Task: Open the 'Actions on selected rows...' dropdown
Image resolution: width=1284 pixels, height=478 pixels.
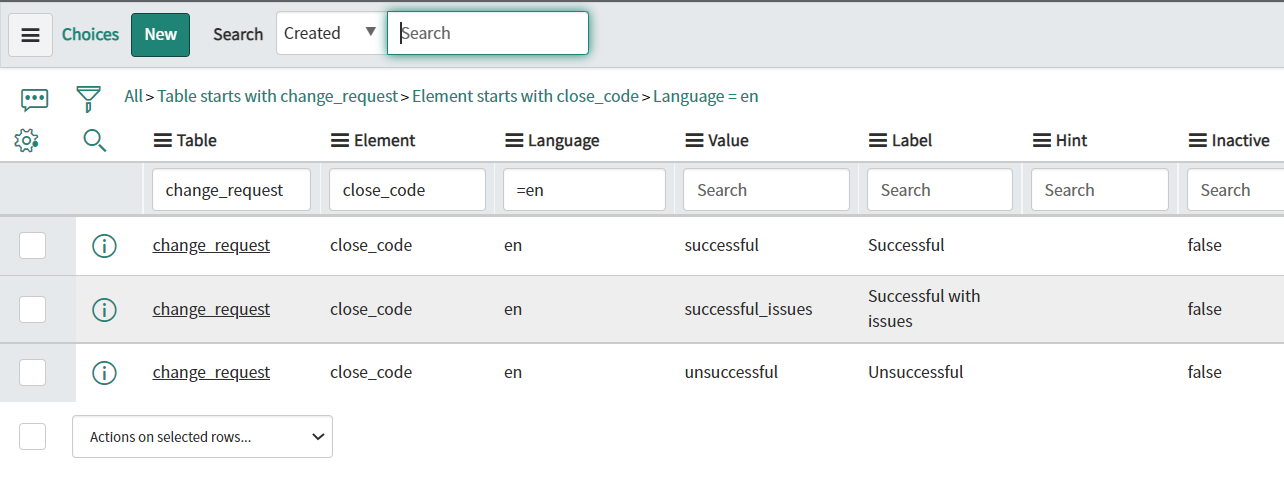Action: [202, 437]
